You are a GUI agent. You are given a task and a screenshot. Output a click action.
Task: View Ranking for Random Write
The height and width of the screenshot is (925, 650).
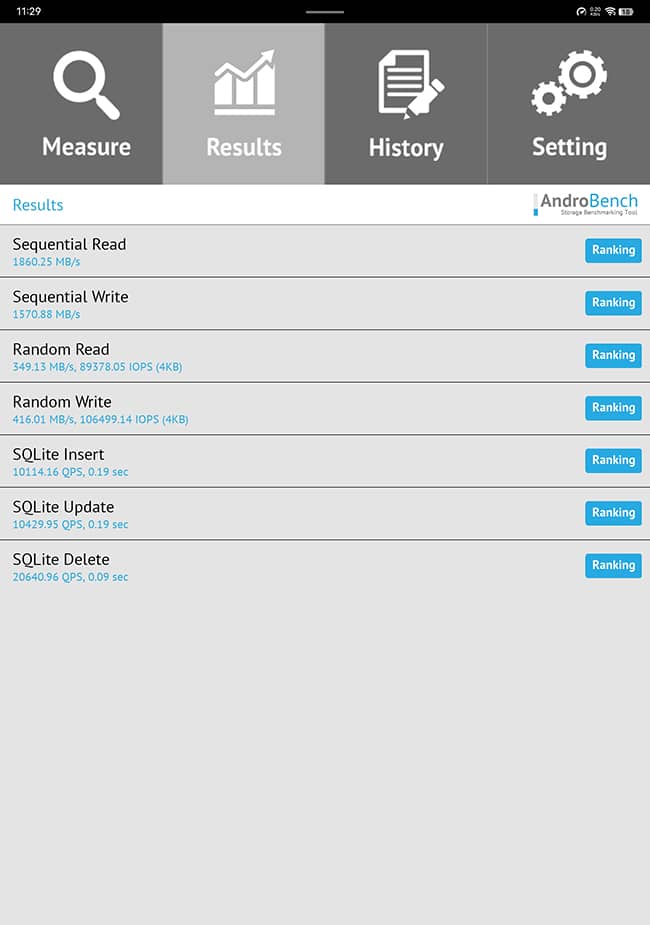(613, 408)
